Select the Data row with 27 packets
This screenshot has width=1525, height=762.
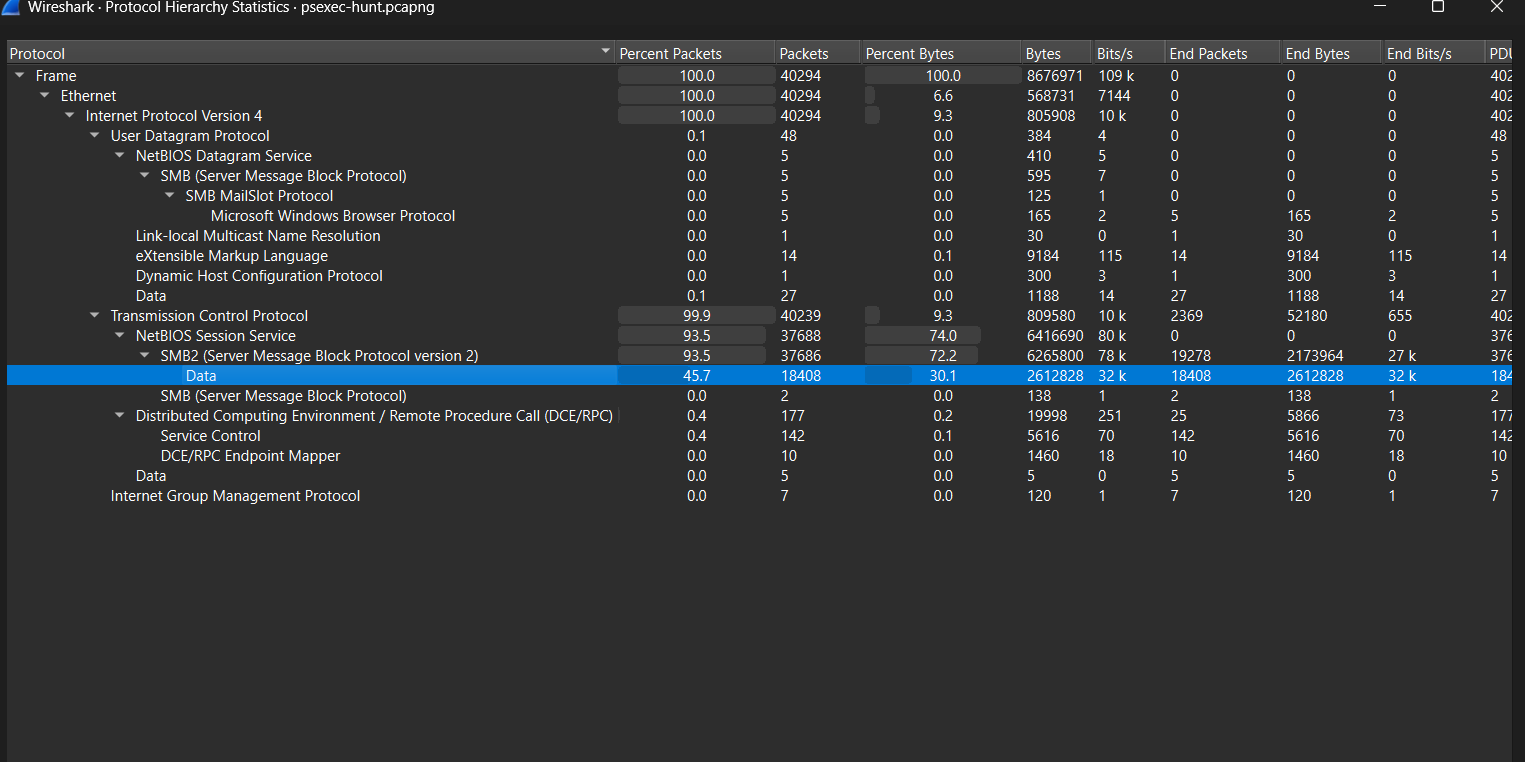point(760,296)
